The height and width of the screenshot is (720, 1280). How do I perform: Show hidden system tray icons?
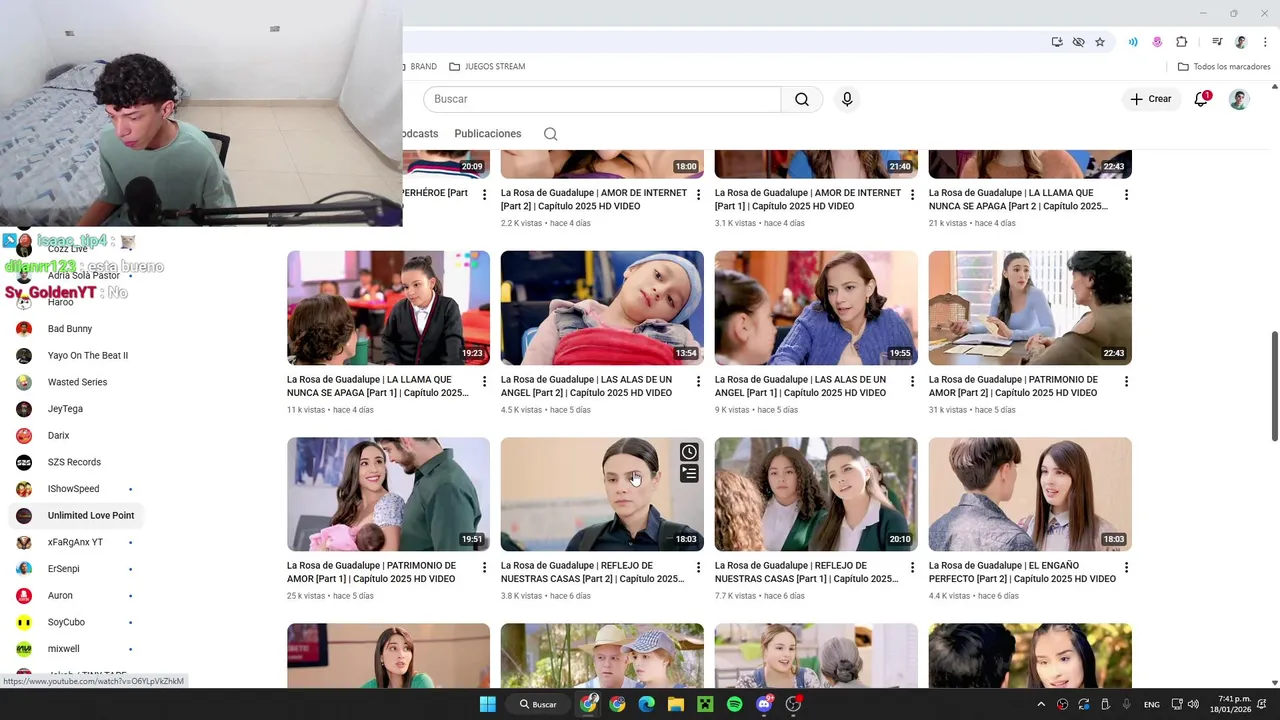tap(1041, 704)
